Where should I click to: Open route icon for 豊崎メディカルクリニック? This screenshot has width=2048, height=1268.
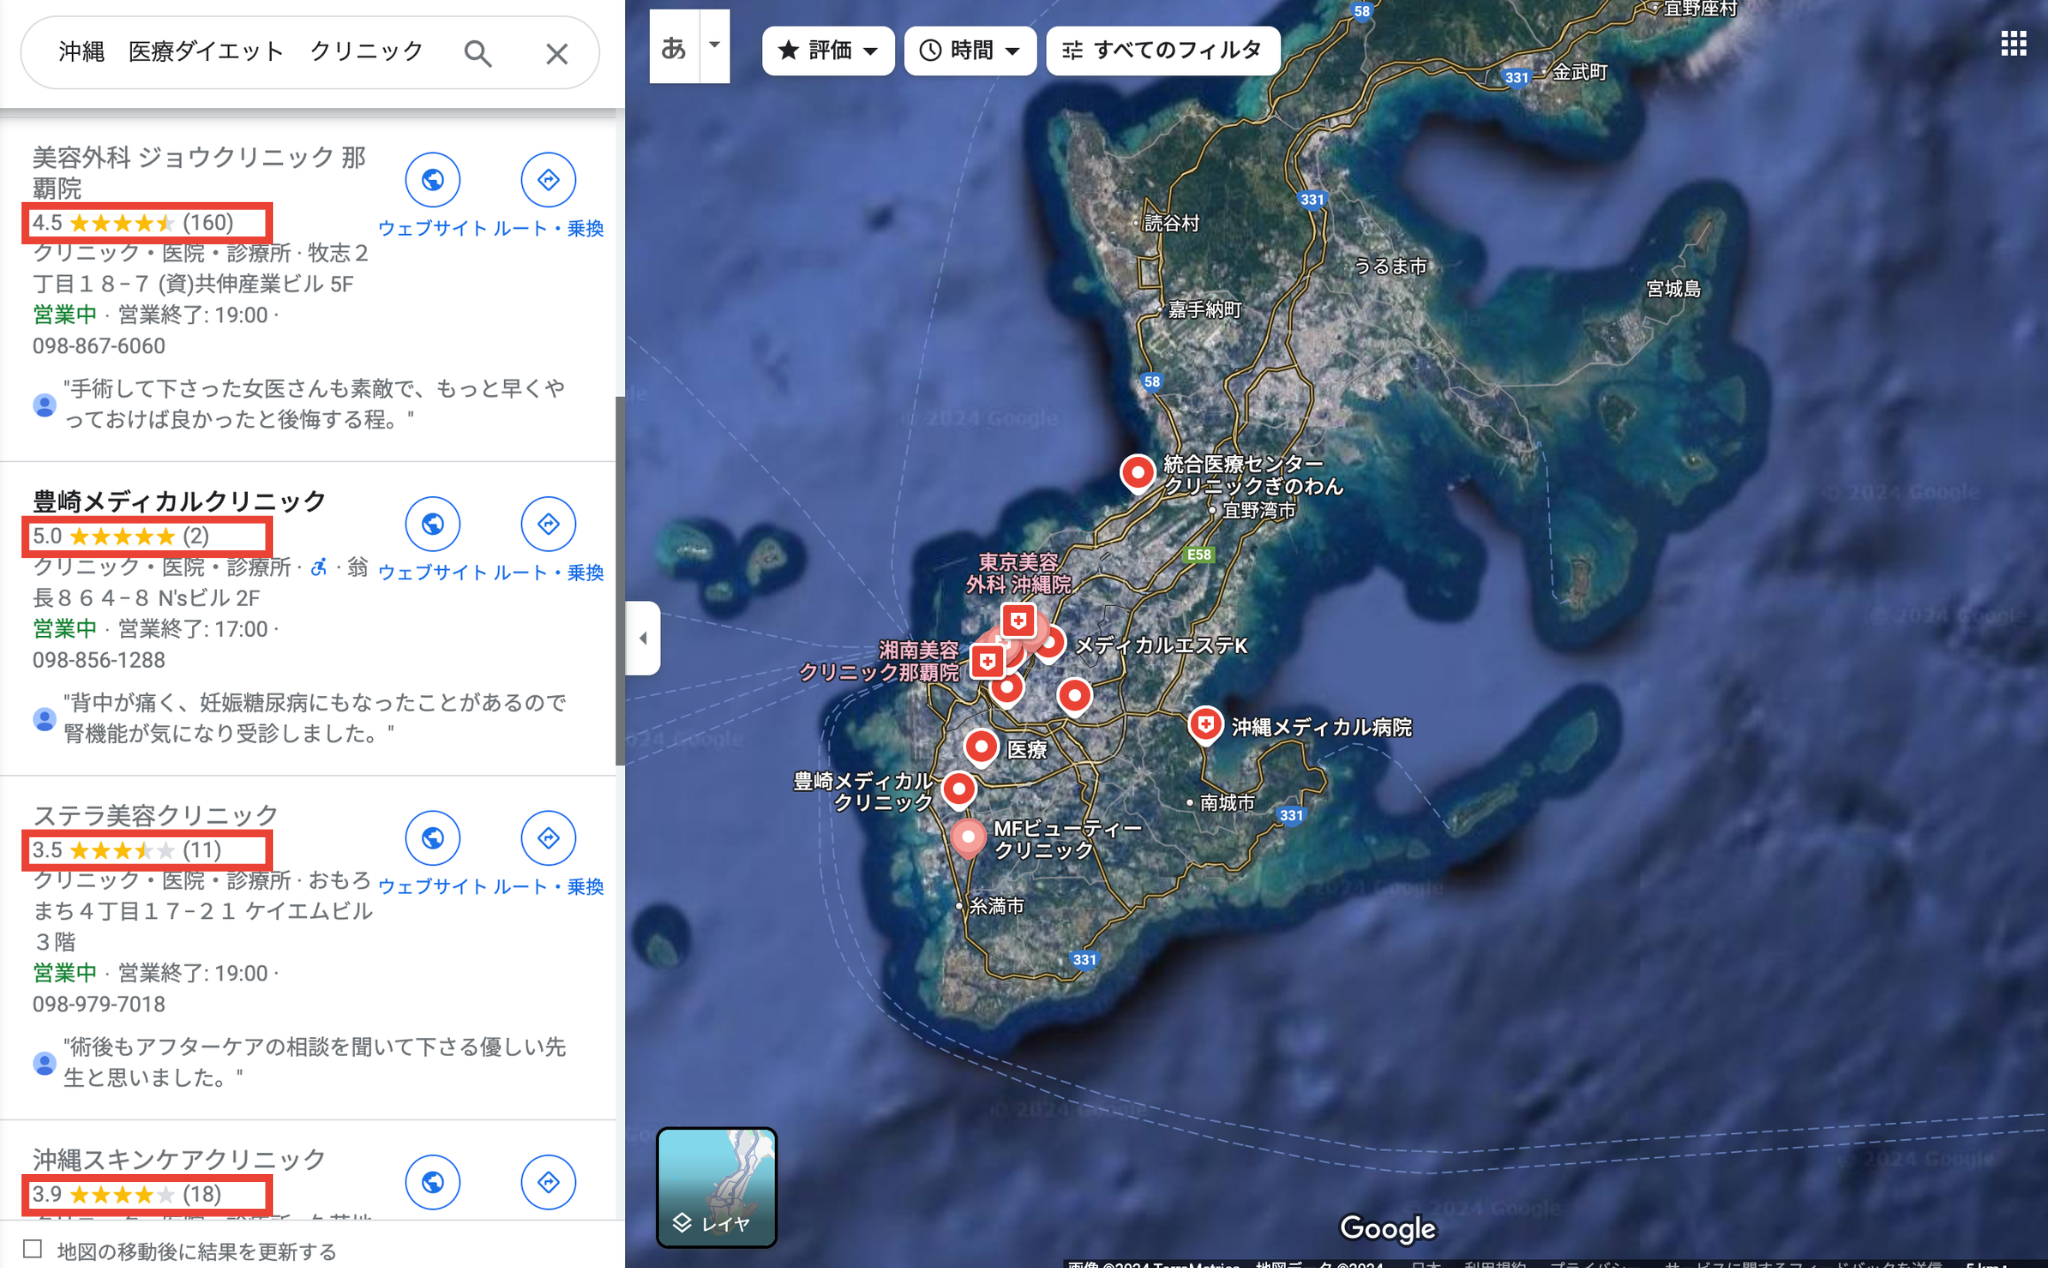(548, 524)
